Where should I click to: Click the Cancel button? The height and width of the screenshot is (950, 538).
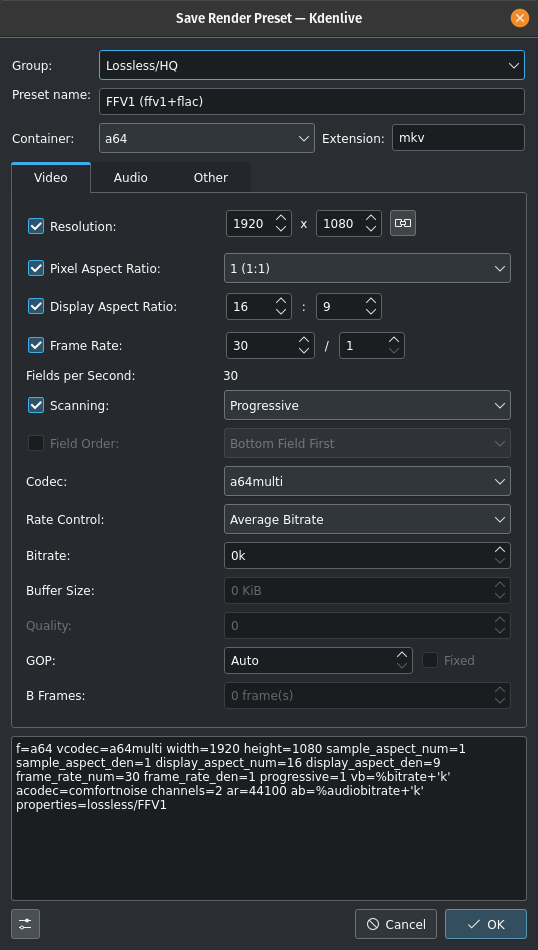pos(396,924)
